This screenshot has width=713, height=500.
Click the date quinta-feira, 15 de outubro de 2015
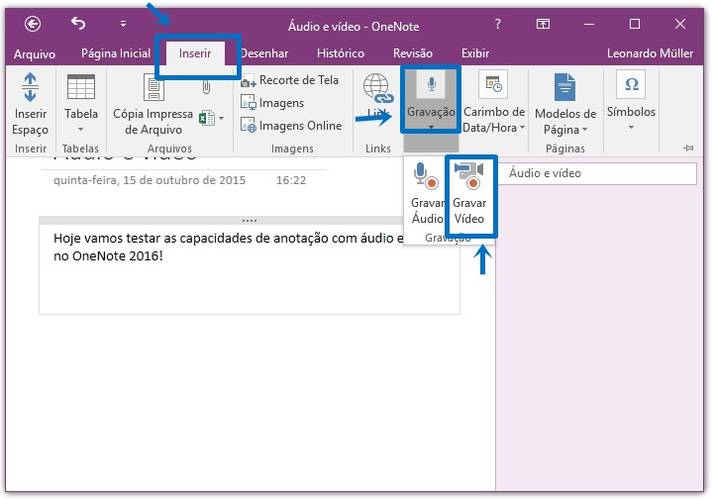point(149,180)
